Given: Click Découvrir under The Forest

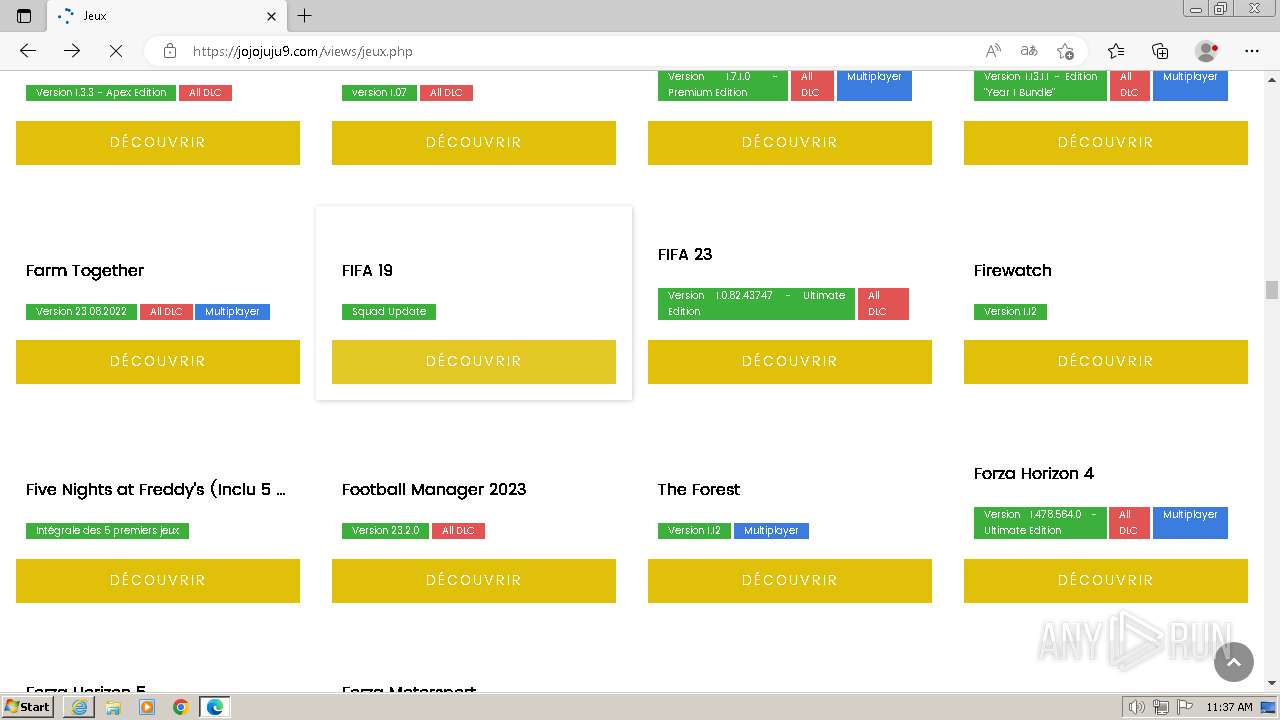Looking at the screenshot, I should 790,581.
